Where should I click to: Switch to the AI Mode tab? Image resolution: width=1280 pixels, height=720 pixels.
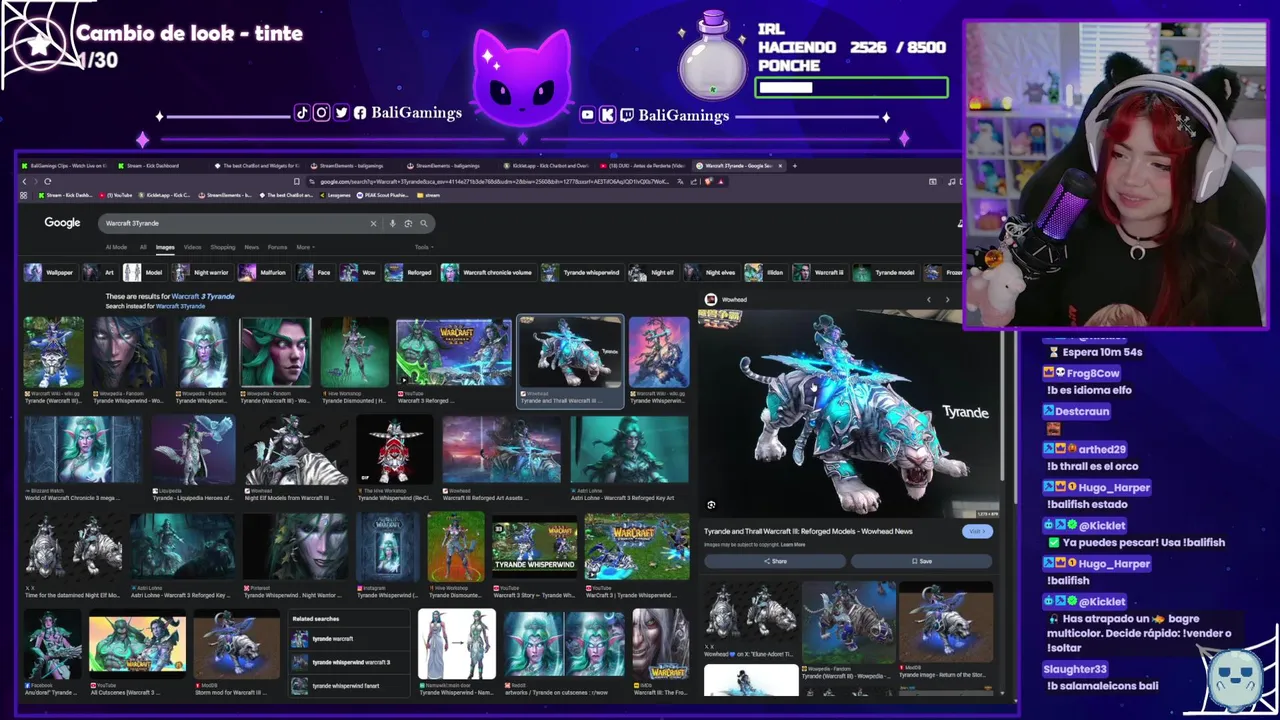[x=116, y=247]
